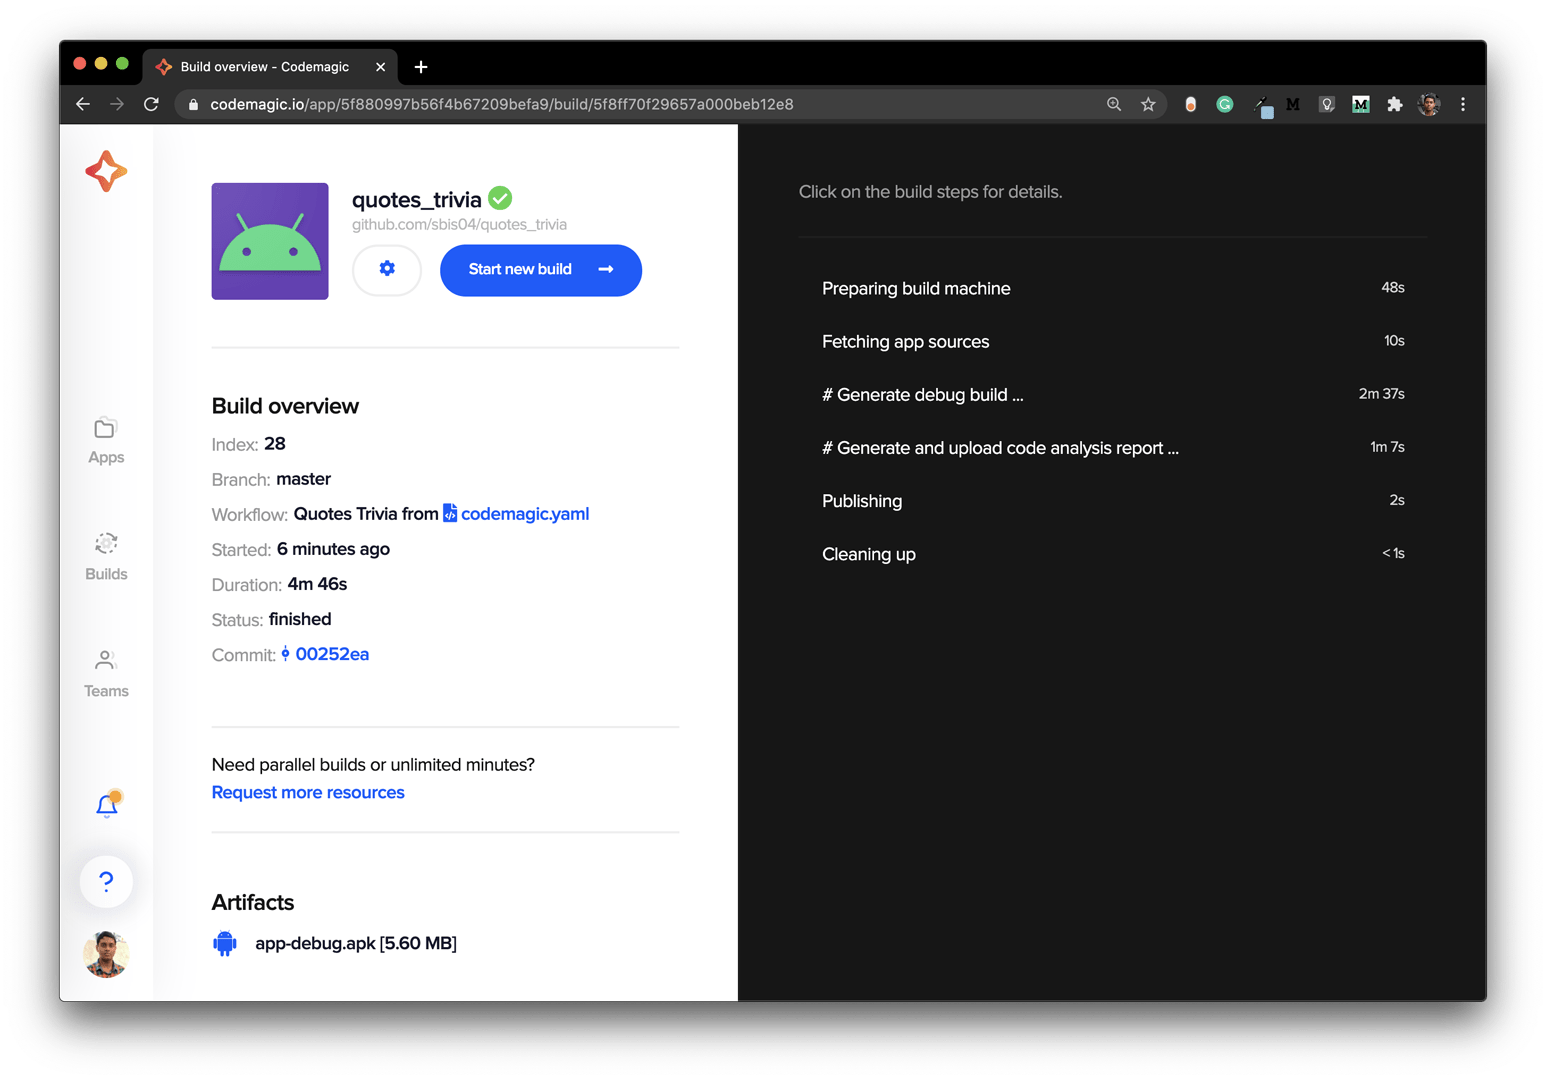Image resolution: width=1546 pixels, height=1080 pixels.
Task: Open the Chrome profile avatar
Action: click(1429, 104)
